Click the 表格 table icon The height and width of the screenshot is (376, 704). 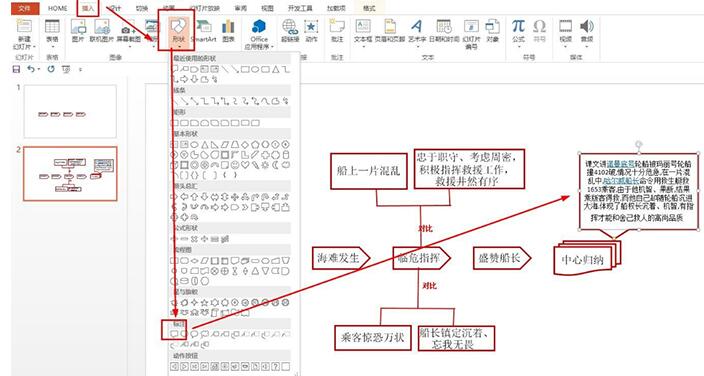tap(52, 27)
